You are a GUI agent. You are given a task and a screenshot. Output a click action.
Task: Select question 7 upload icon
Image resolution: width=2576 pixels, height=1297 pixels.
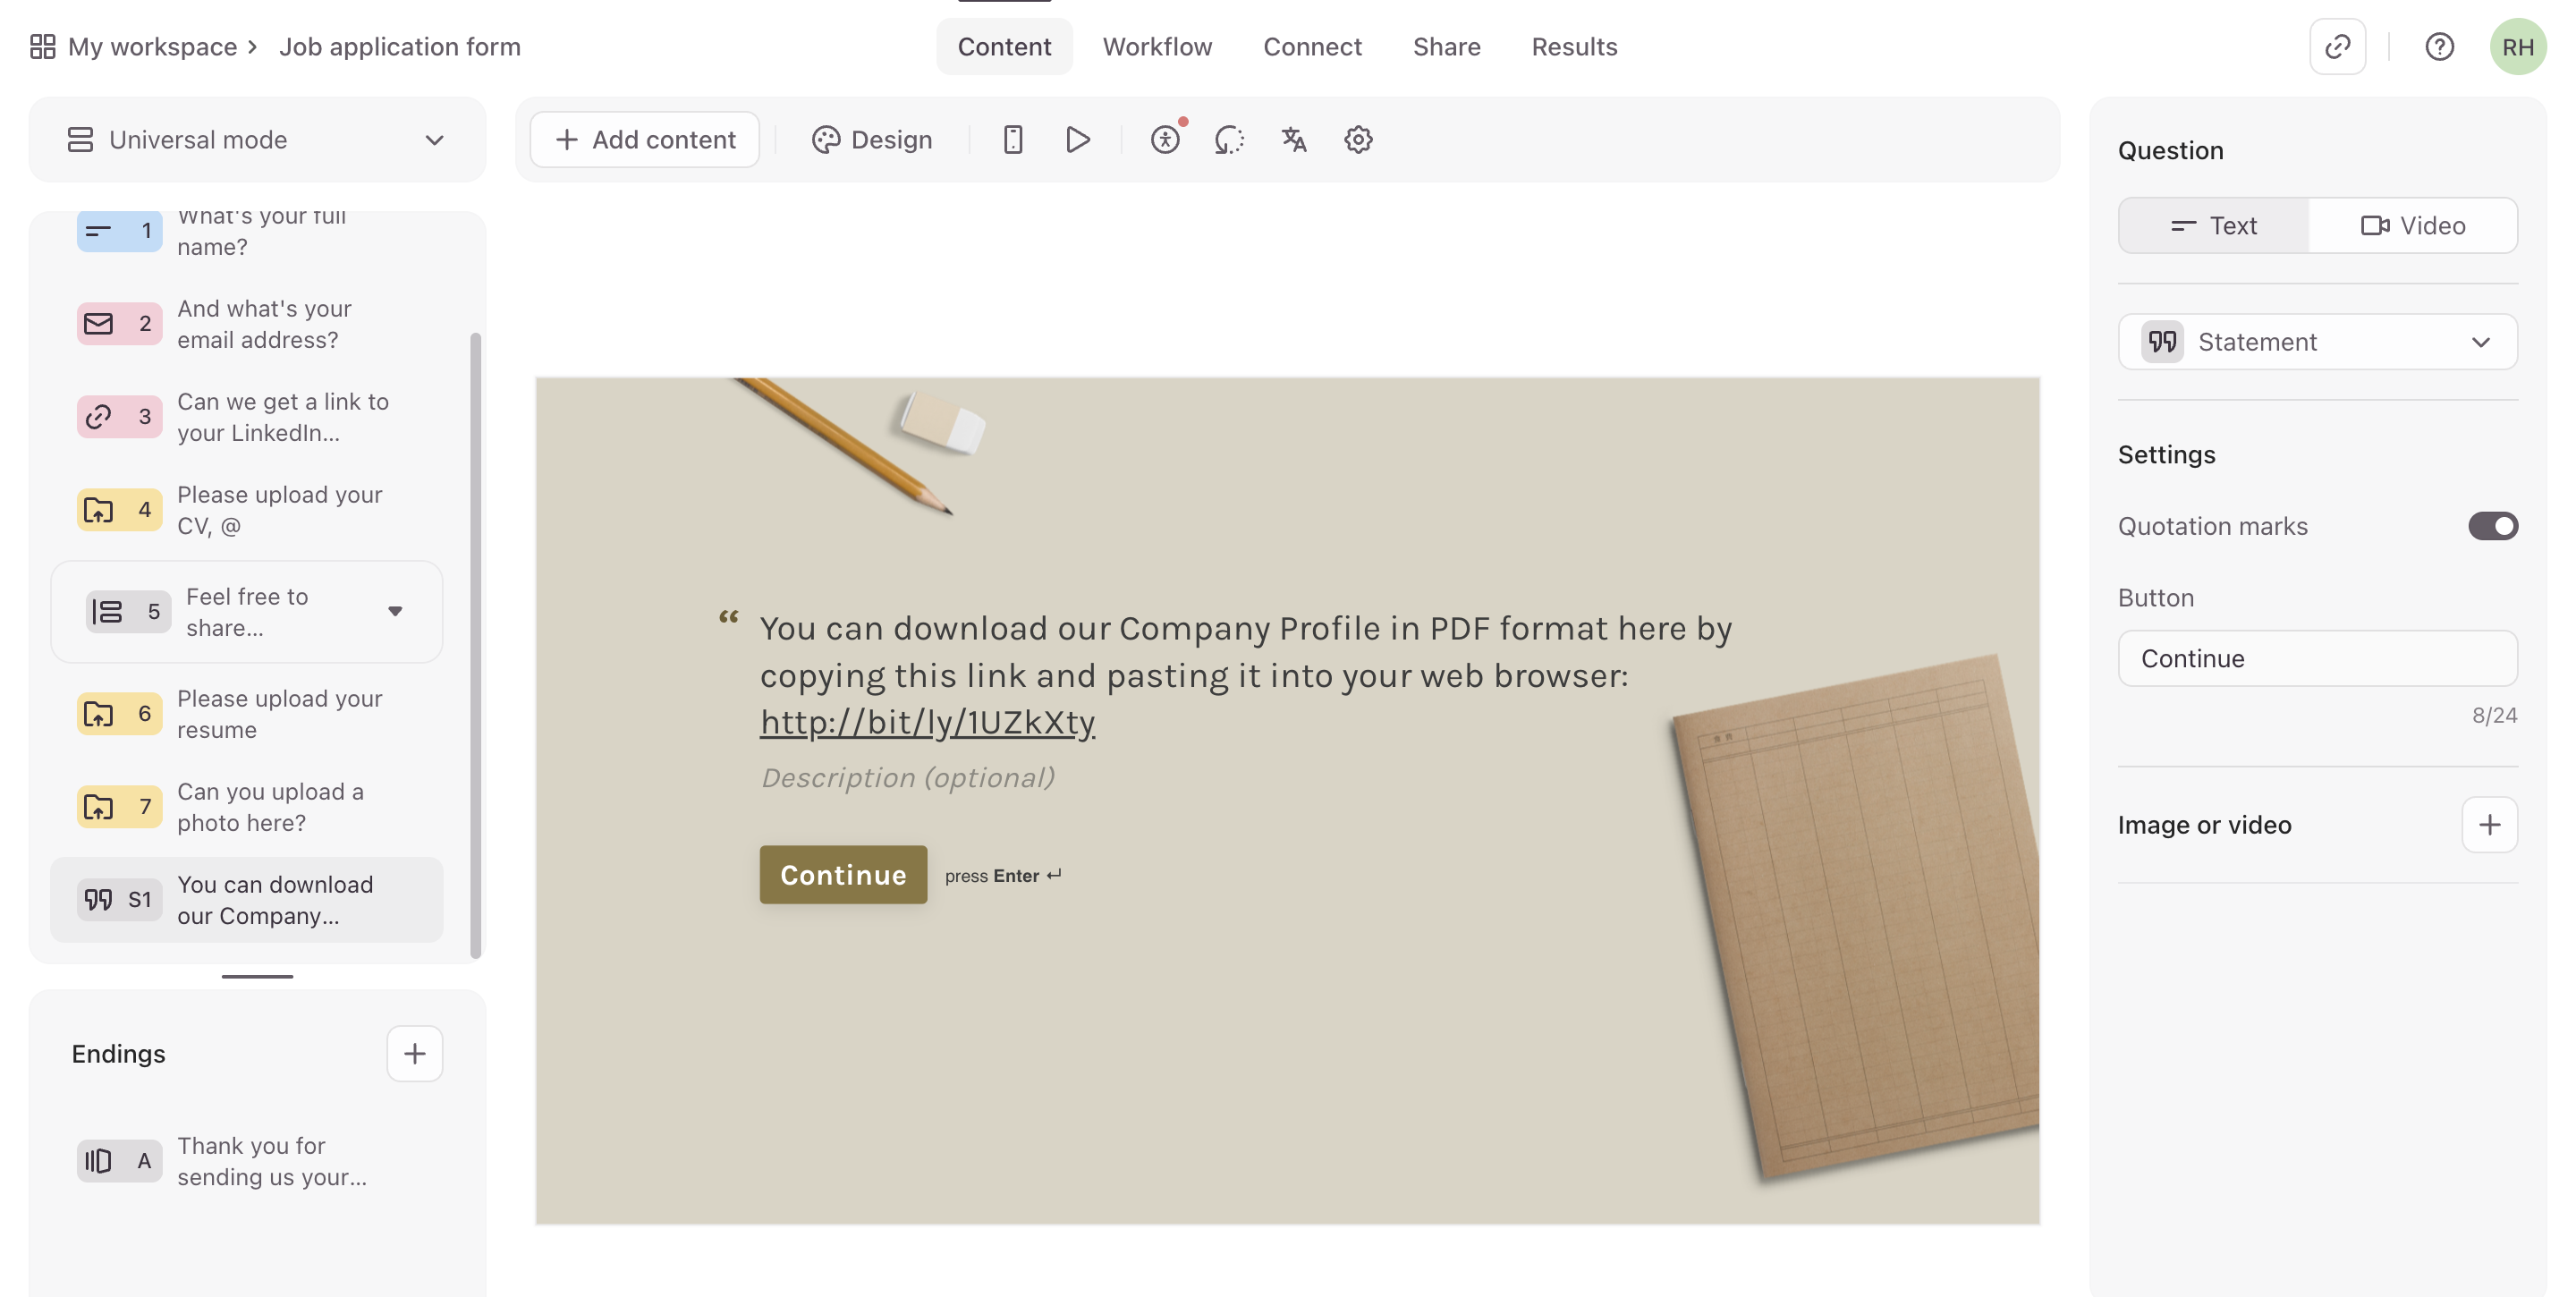pos(119,807)
